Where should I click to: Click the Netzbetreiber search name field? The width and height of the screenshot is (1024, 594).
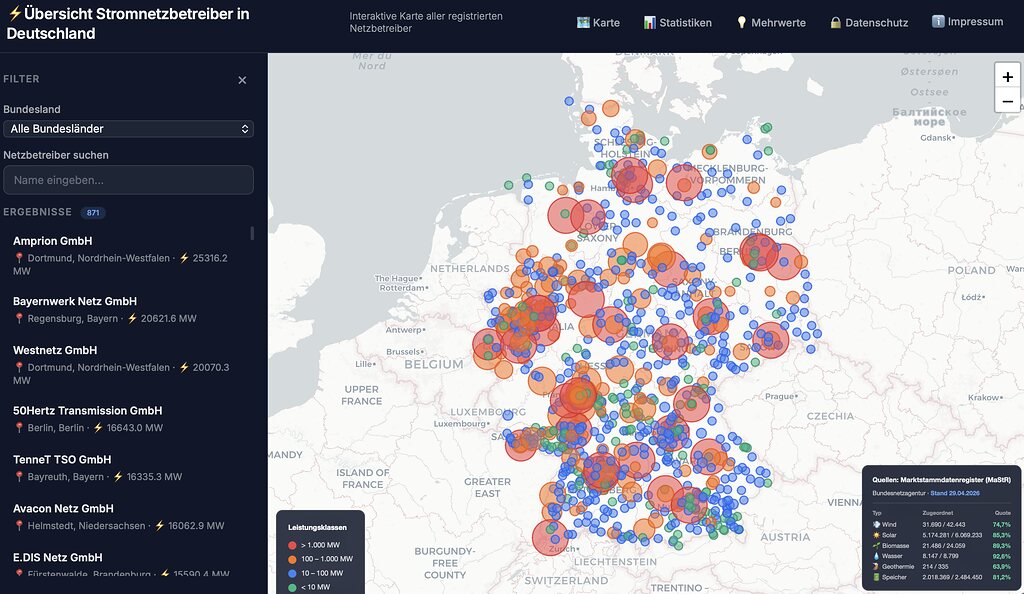[129, 180]
